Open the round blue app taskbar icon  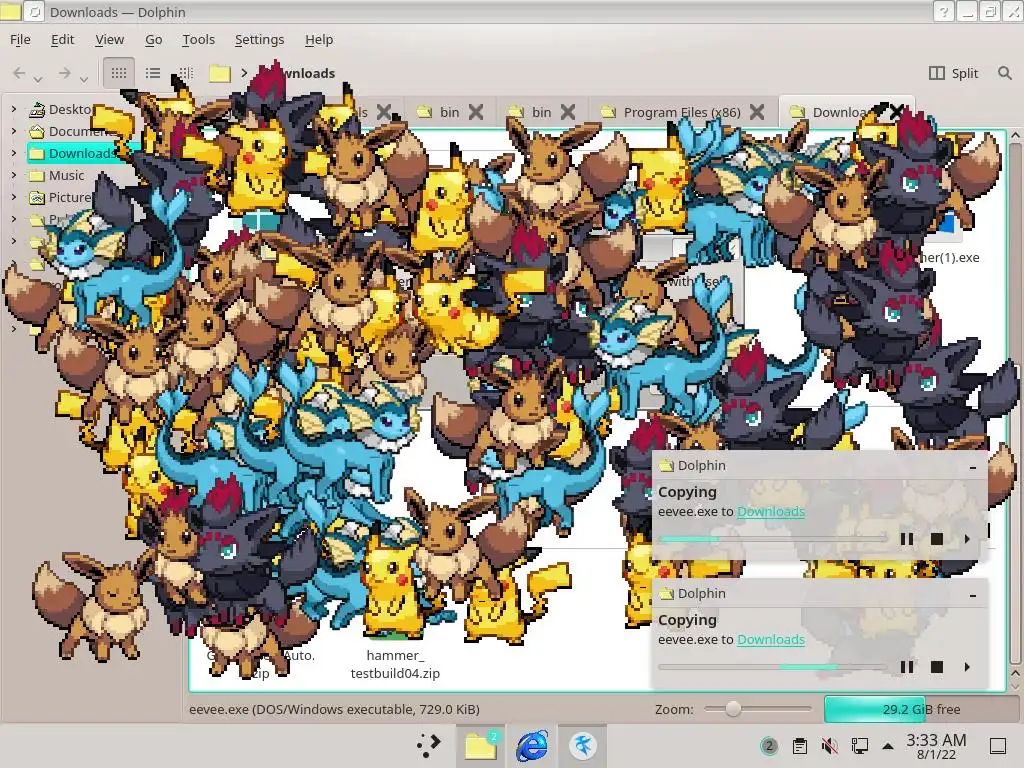[583, 745]
